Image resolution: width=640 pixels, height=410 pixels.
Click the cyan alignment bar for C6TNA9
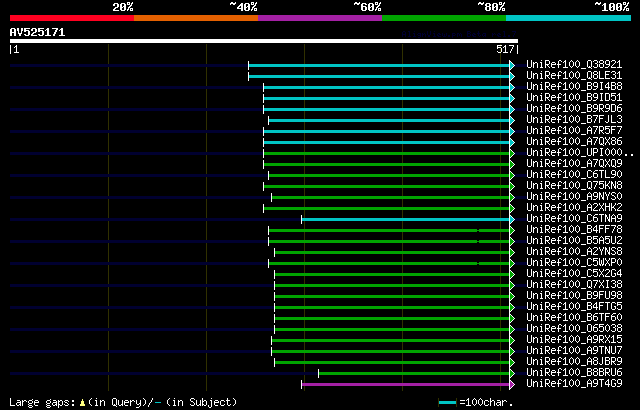point(406,219)
